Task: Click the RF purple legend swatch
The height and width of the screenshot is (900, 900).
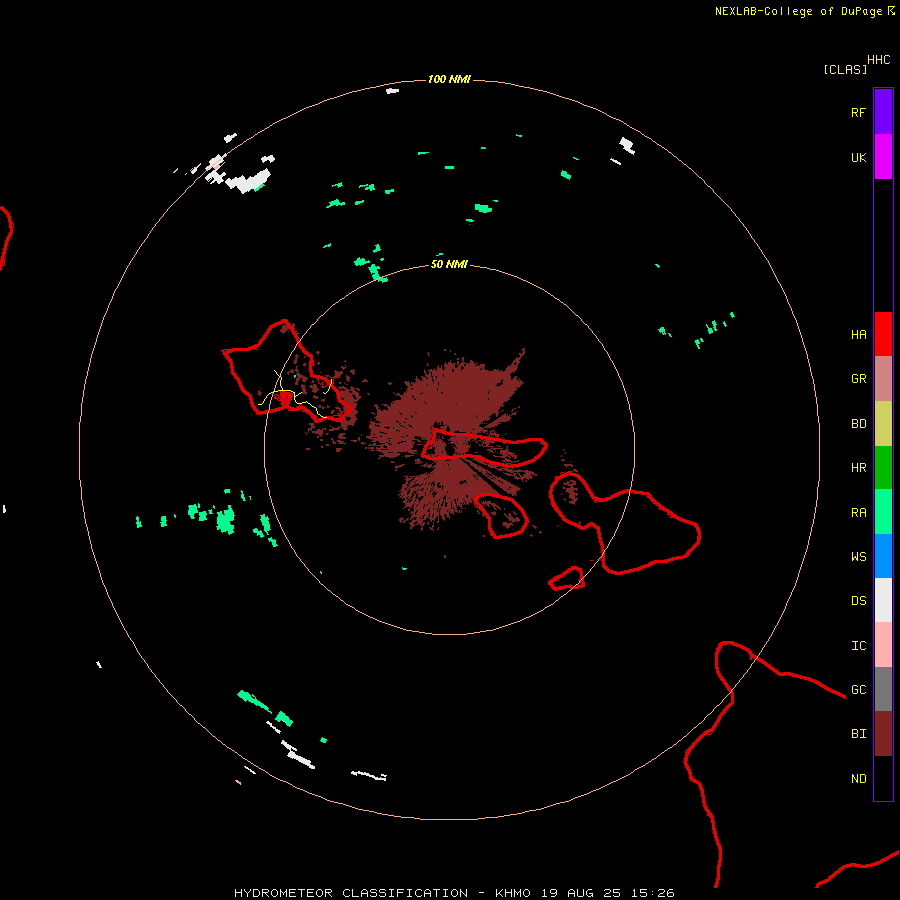Action: pyautogui.click(x=883, y=112)
